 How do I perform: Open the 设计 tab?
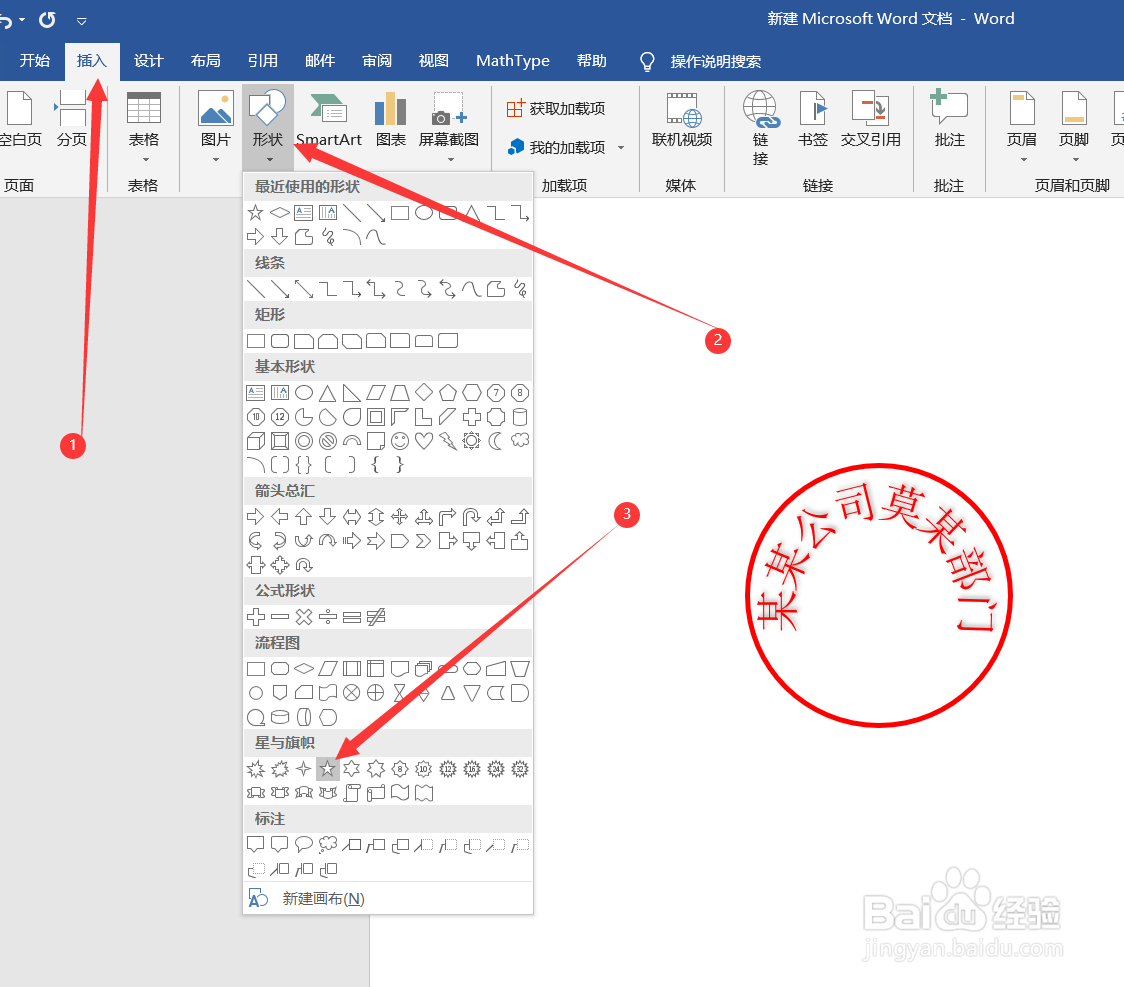148,61
